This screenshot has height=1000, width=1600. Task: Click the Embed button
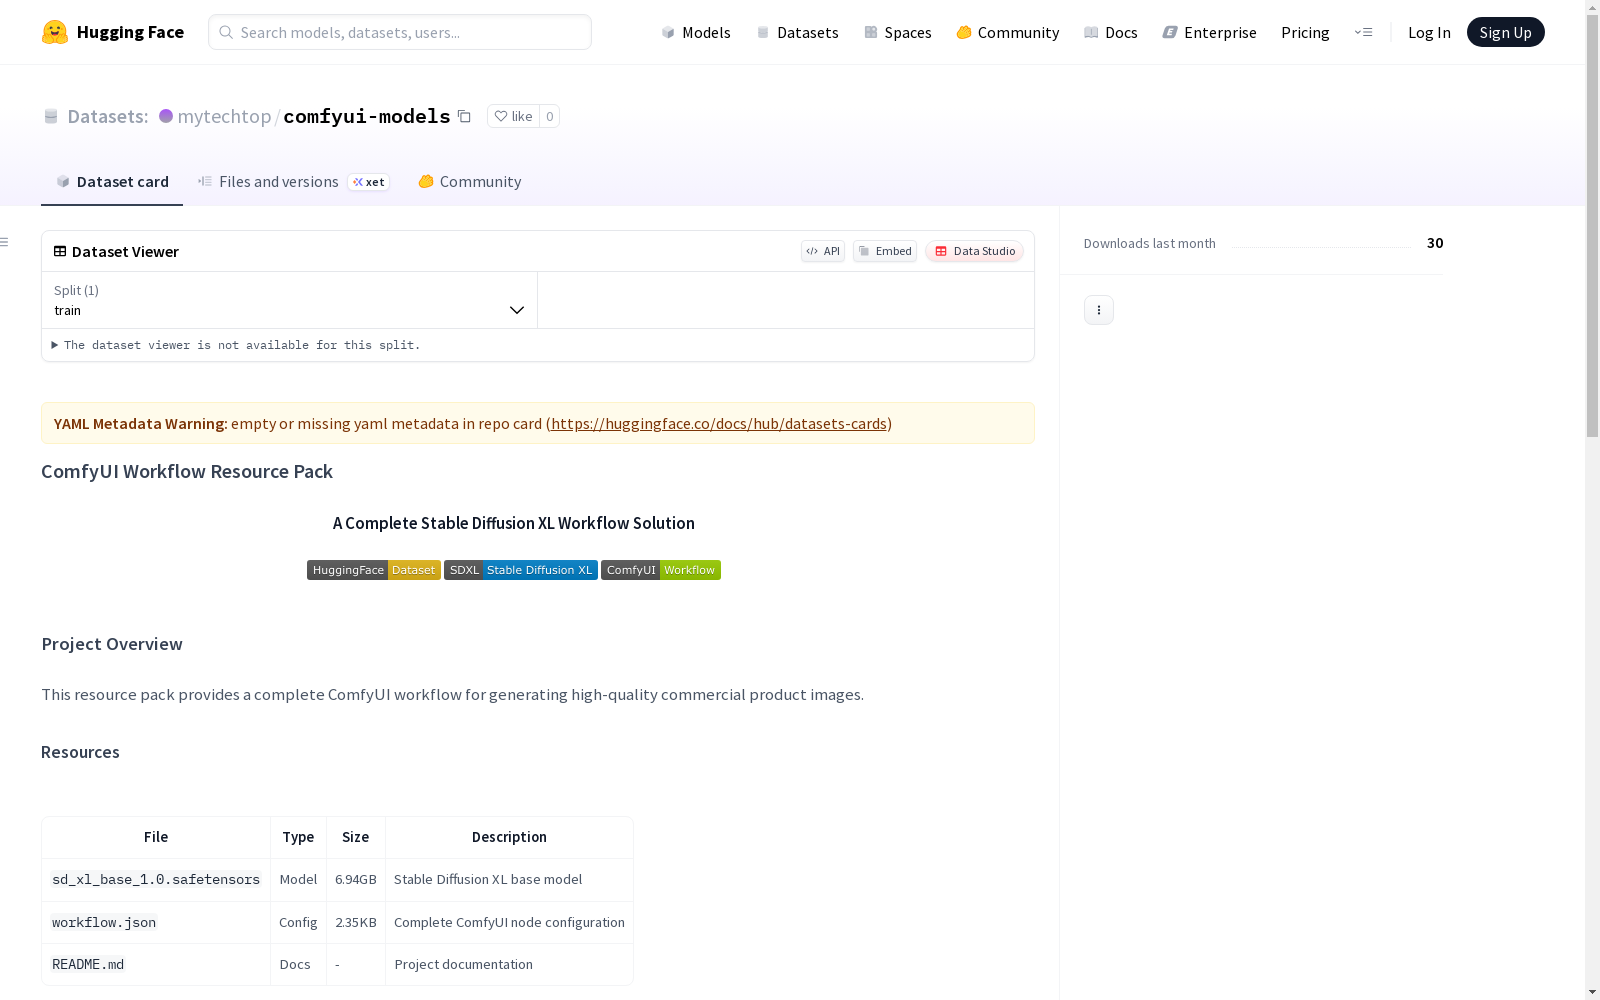click(x=885, y=251)
